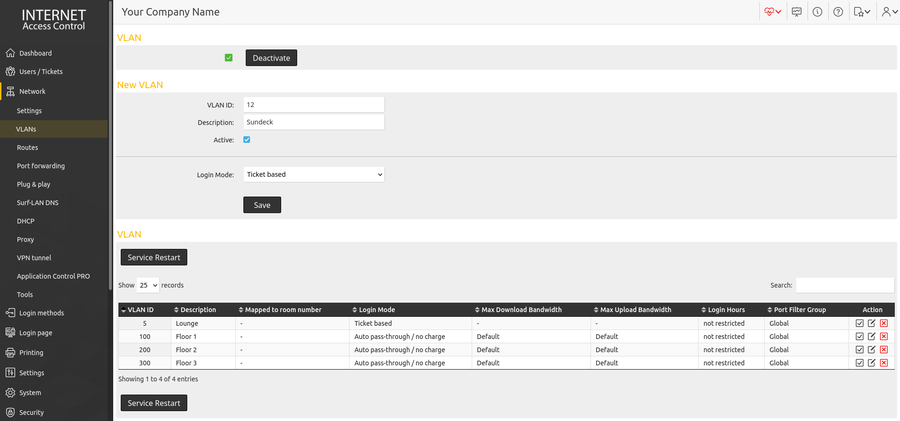Click the Save button
The height and width of the screenshot is (421, 900).
262,205
